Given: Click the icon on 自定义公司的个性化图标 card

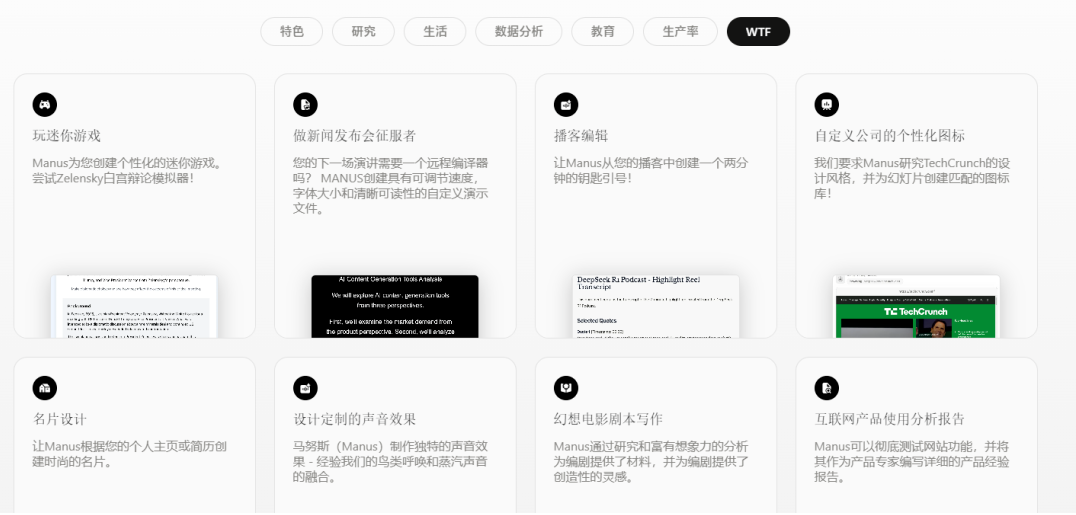Looking at the screenshot, I should pyautogui.click(x=827, y=104).
